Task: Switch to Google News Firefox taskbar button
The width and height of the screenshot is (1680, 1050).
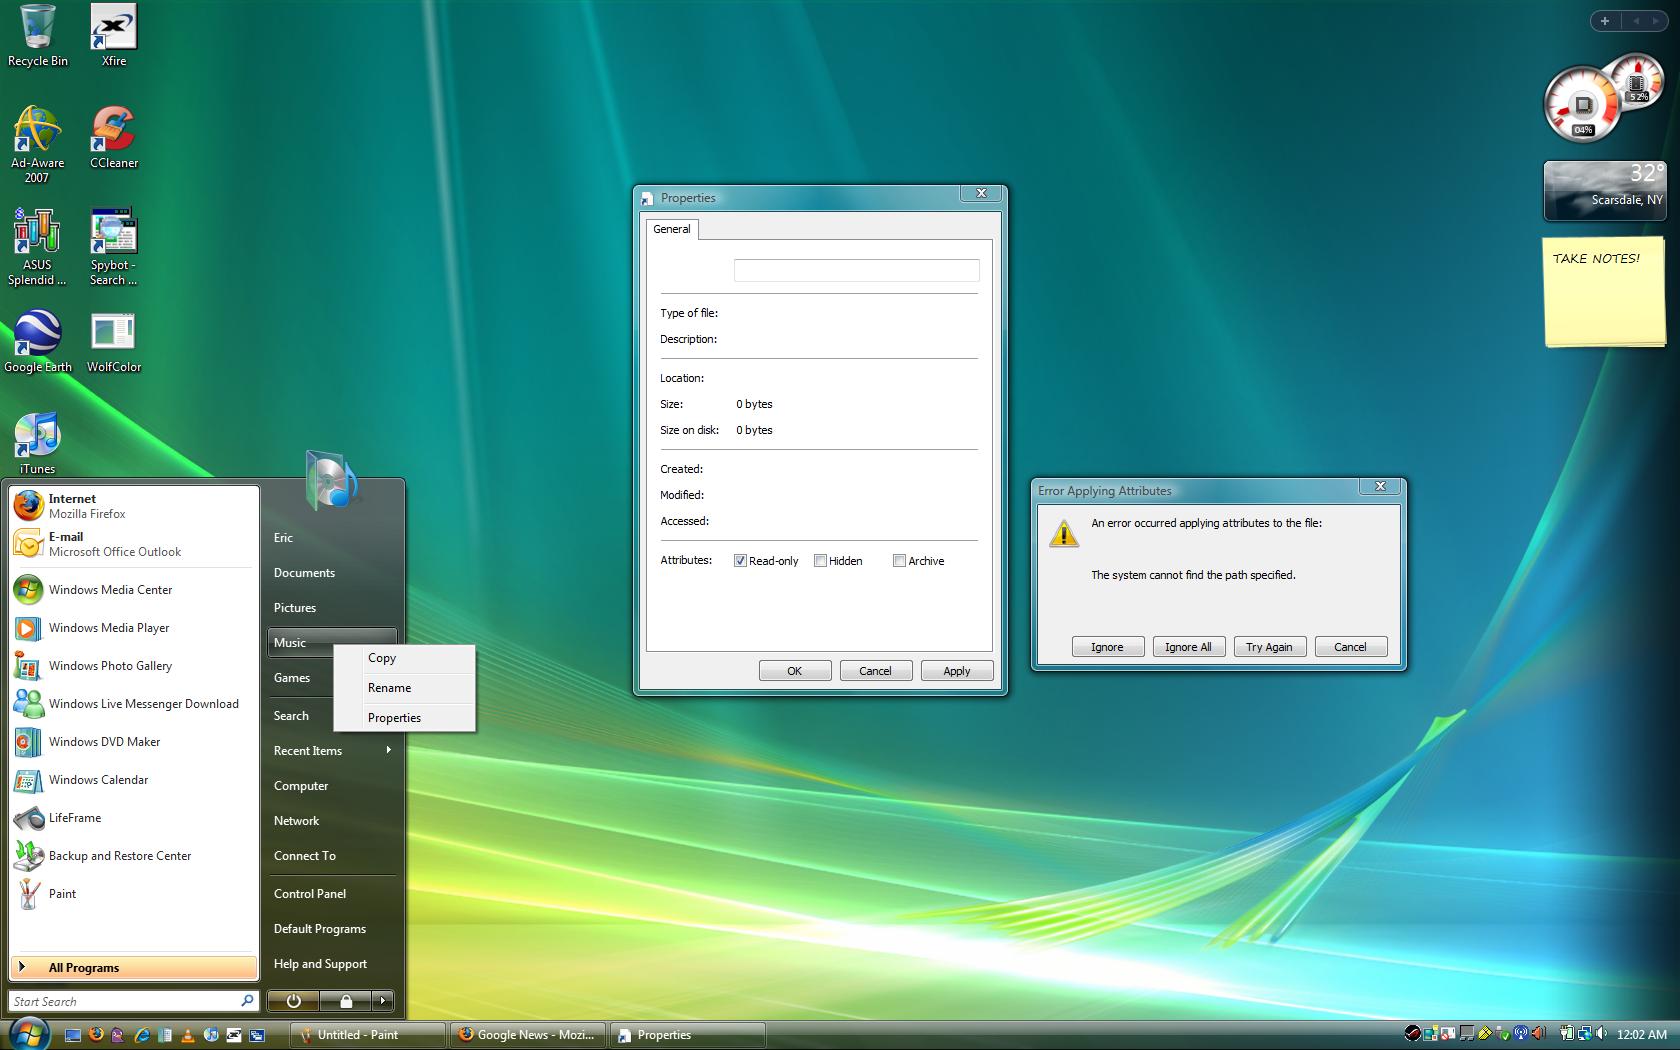Action: (528, 1035)
